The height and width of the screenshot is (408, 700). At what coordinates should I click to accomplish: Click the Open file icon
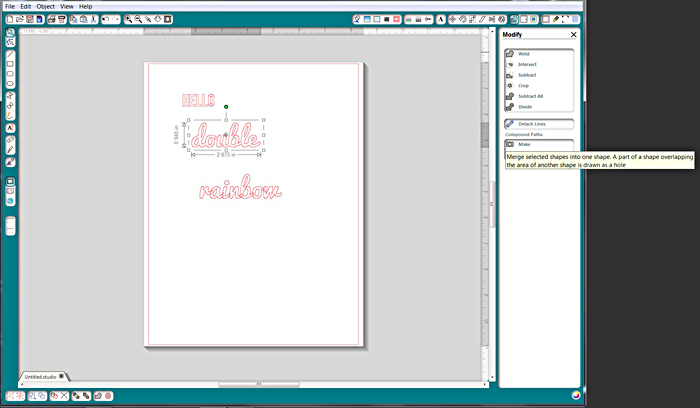pos(20,19)
